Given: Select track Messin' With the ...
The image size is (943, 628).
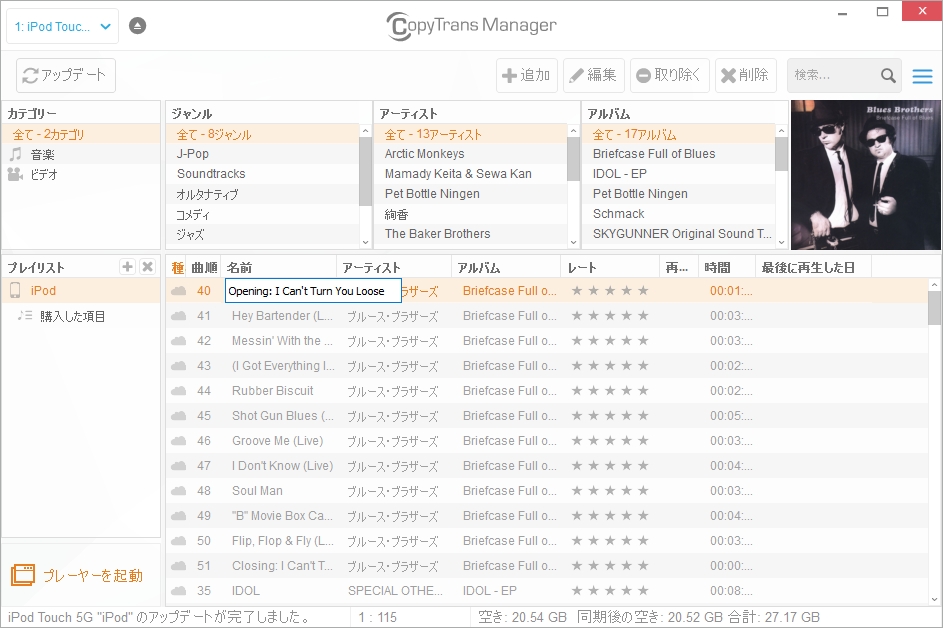Looking at the screenshot, I should tap(282, 340).
